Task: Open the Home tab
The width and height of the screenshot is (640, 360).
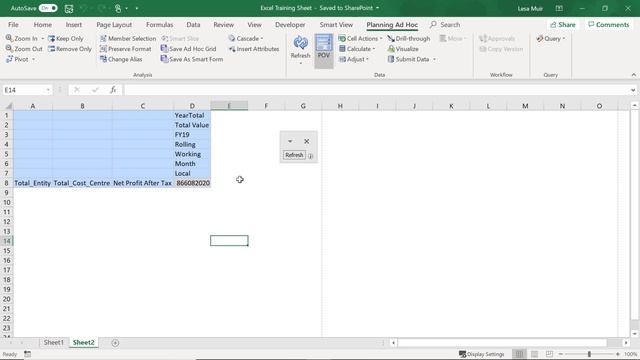Action: [x=42, y=24]
